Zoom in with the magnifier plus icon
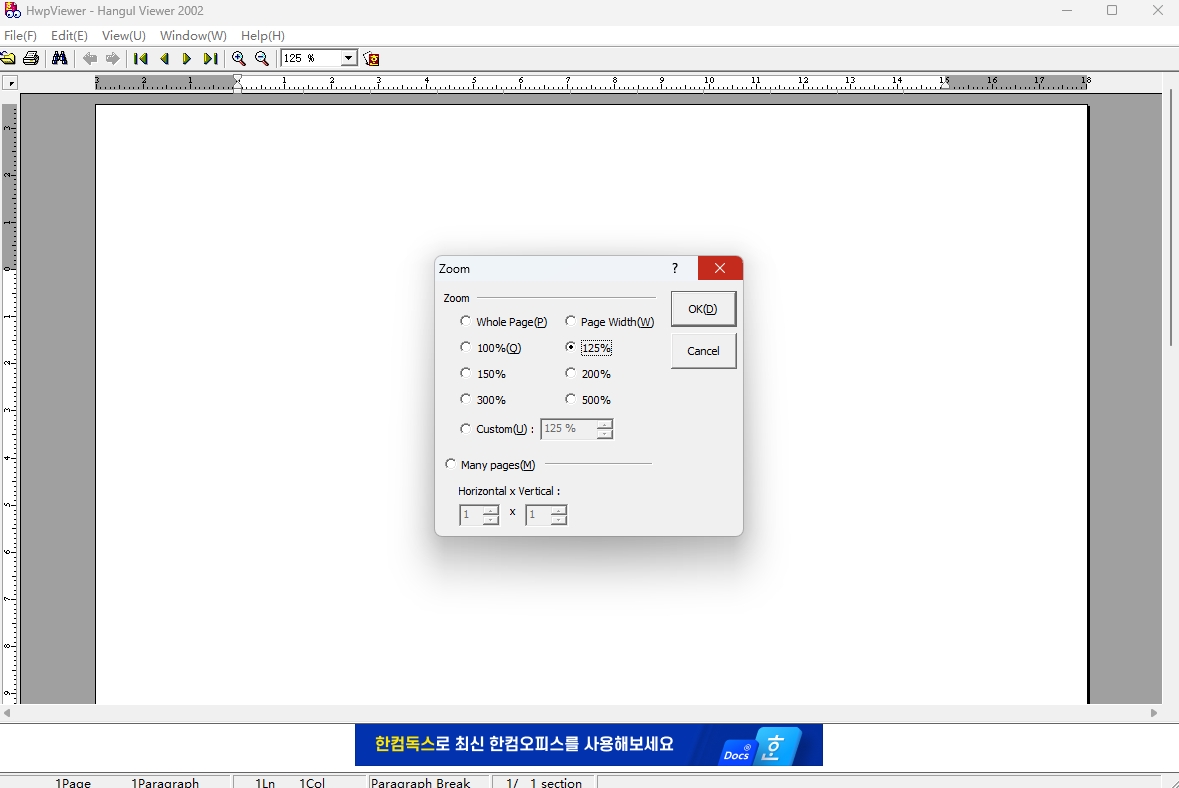The image size is (1179, 788). (239, 59)
